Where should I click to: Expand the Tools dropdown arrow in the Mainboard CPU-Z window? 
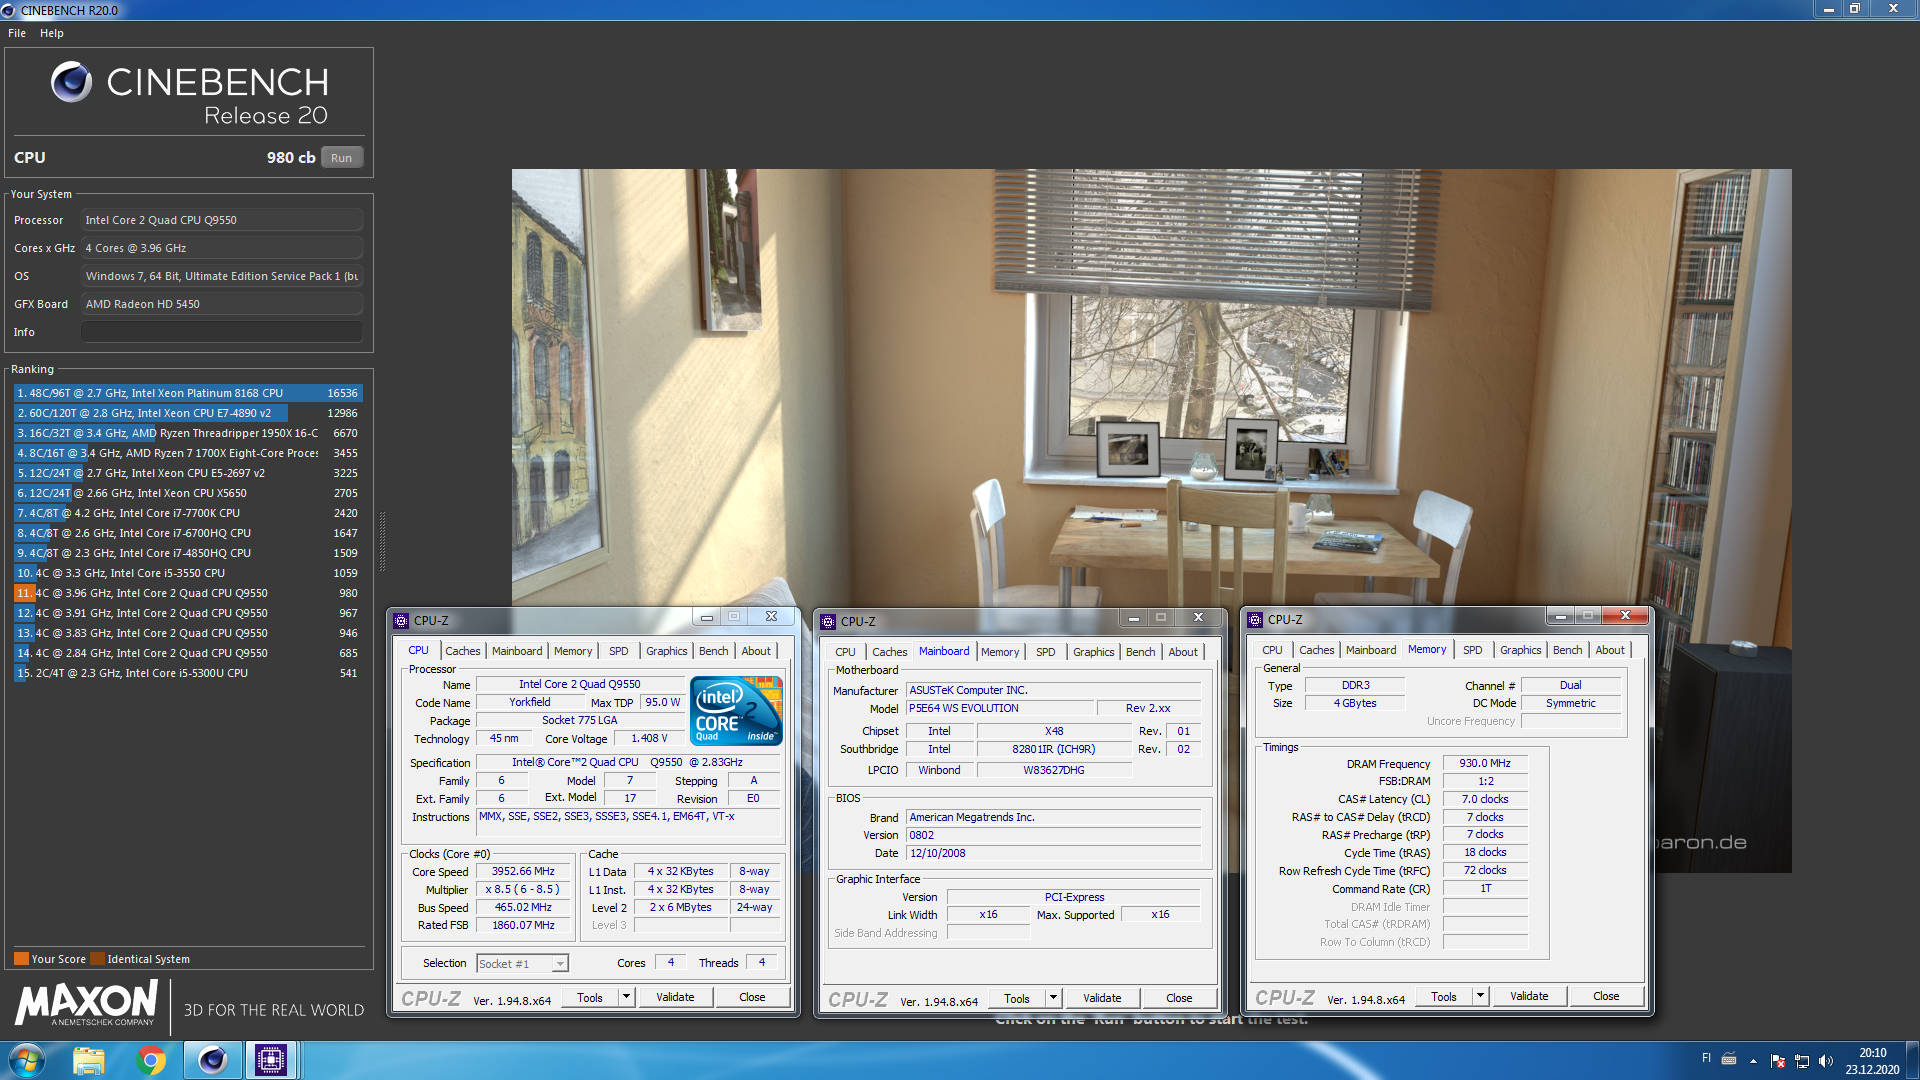pyautogui.click(x=1053, y=998)
